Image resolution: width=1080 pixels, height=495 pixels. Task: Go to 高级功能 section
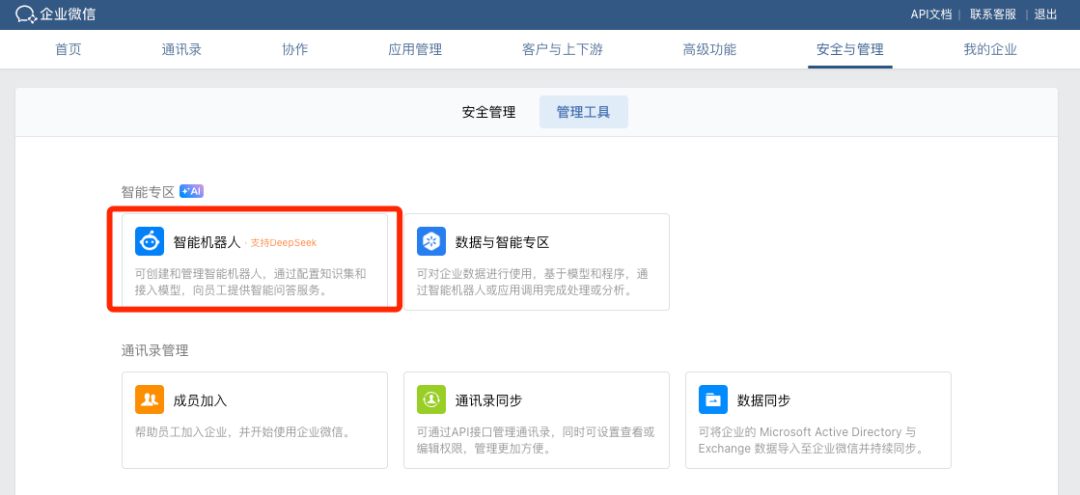[709, 50]
